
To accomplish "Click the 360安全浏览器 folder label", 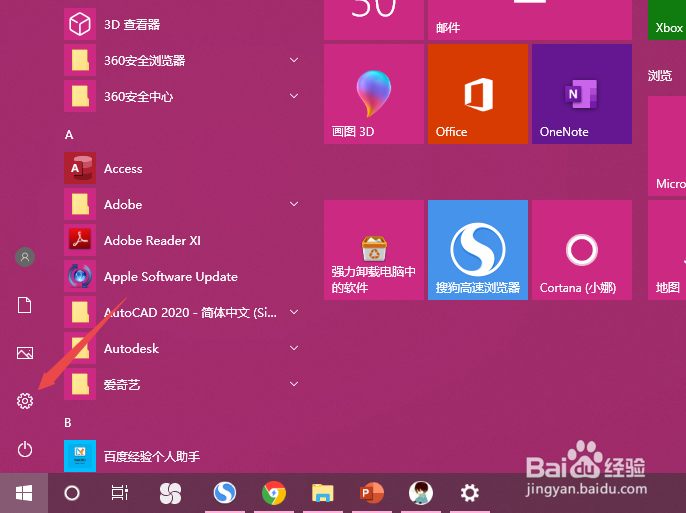I will (x=144, y=60).
